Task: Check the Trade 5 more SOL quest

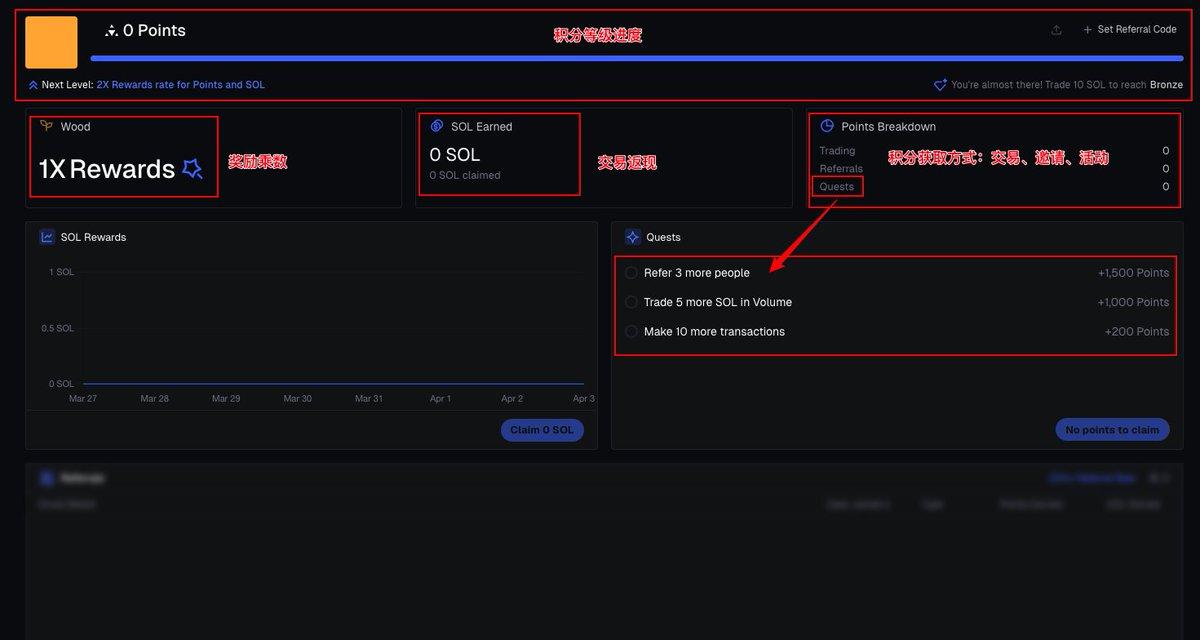Action: (x=631, y=302)
